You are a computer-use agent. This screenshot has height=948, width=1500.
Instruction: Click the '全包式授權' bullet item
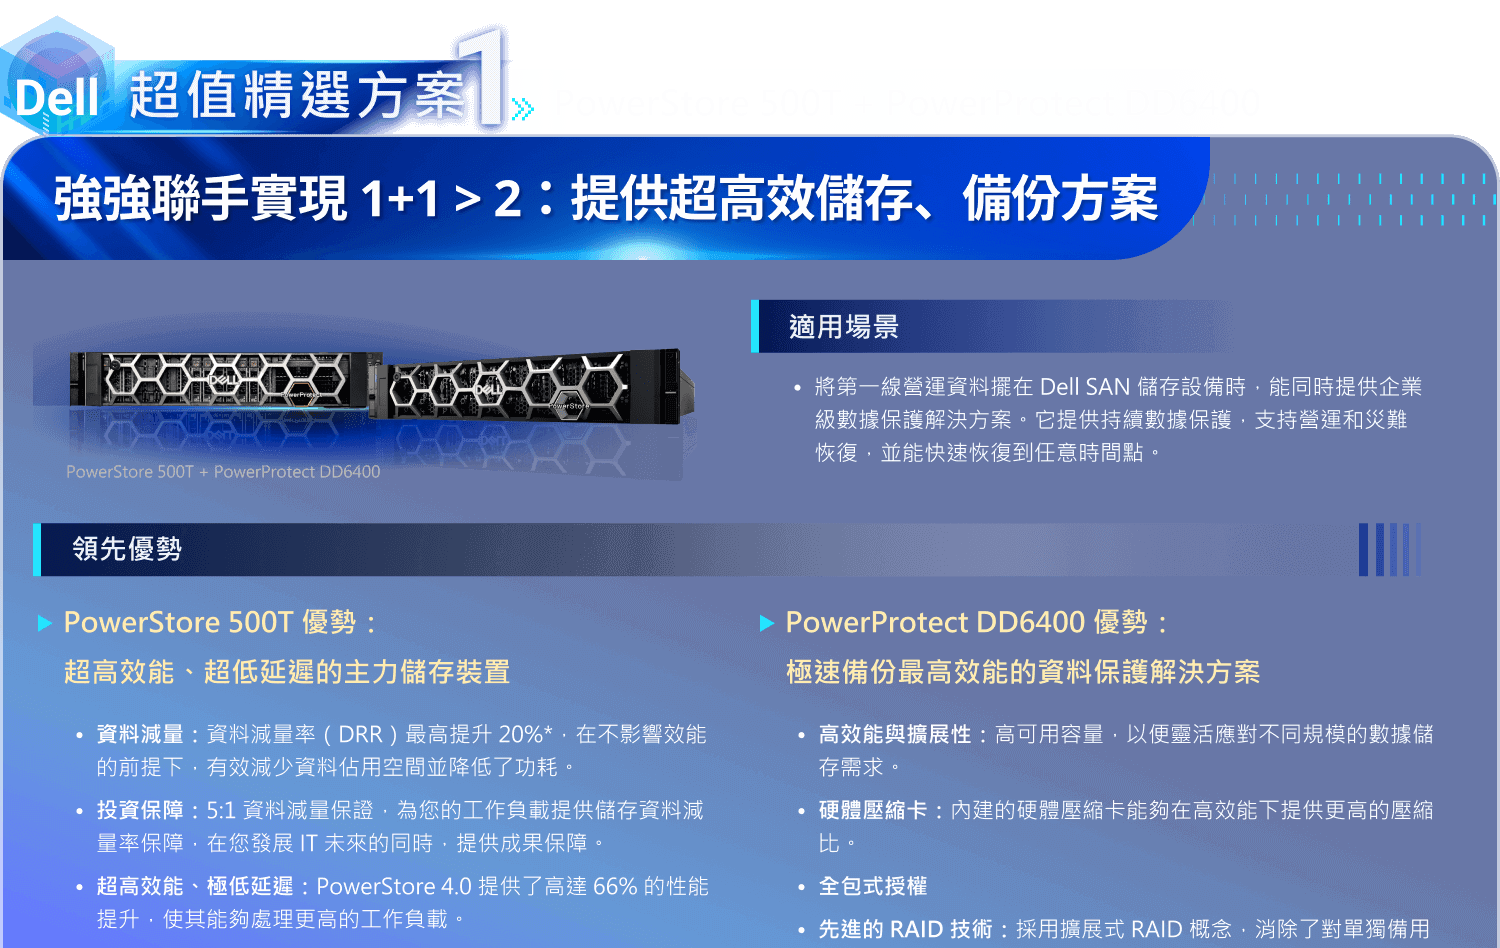point(873,886)
